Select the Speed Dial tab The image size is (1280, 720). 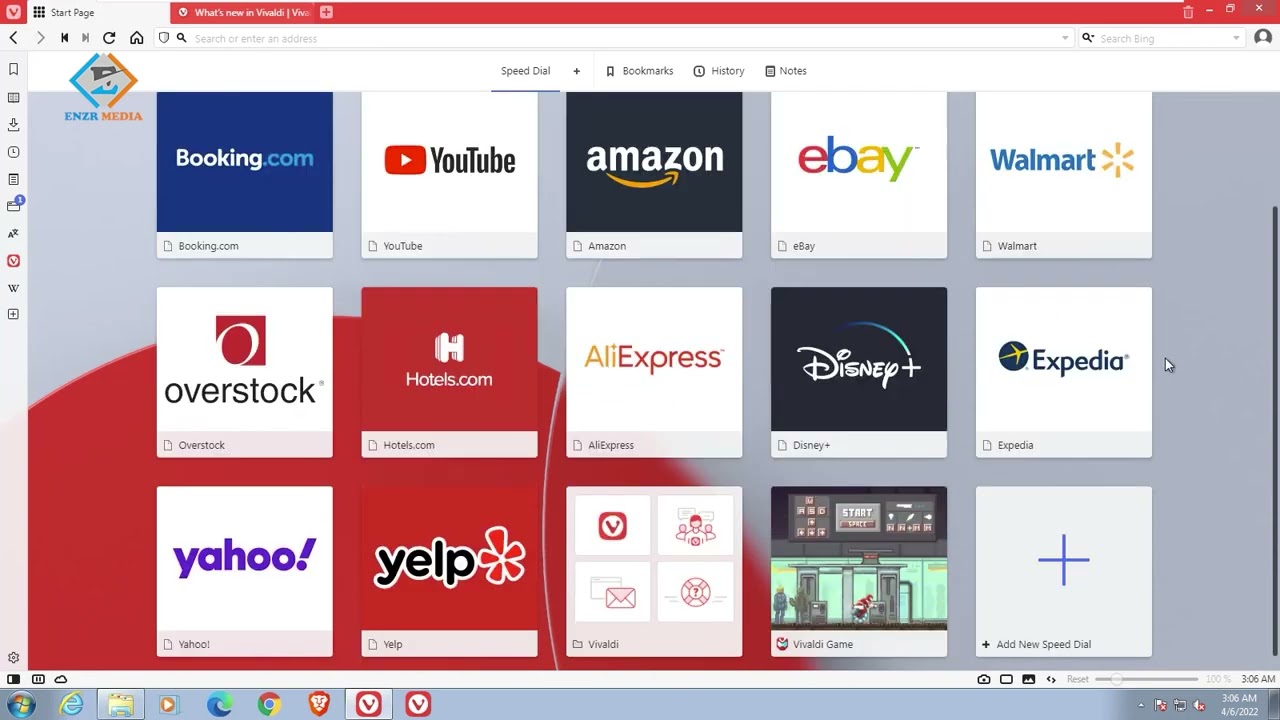point(525,71)
